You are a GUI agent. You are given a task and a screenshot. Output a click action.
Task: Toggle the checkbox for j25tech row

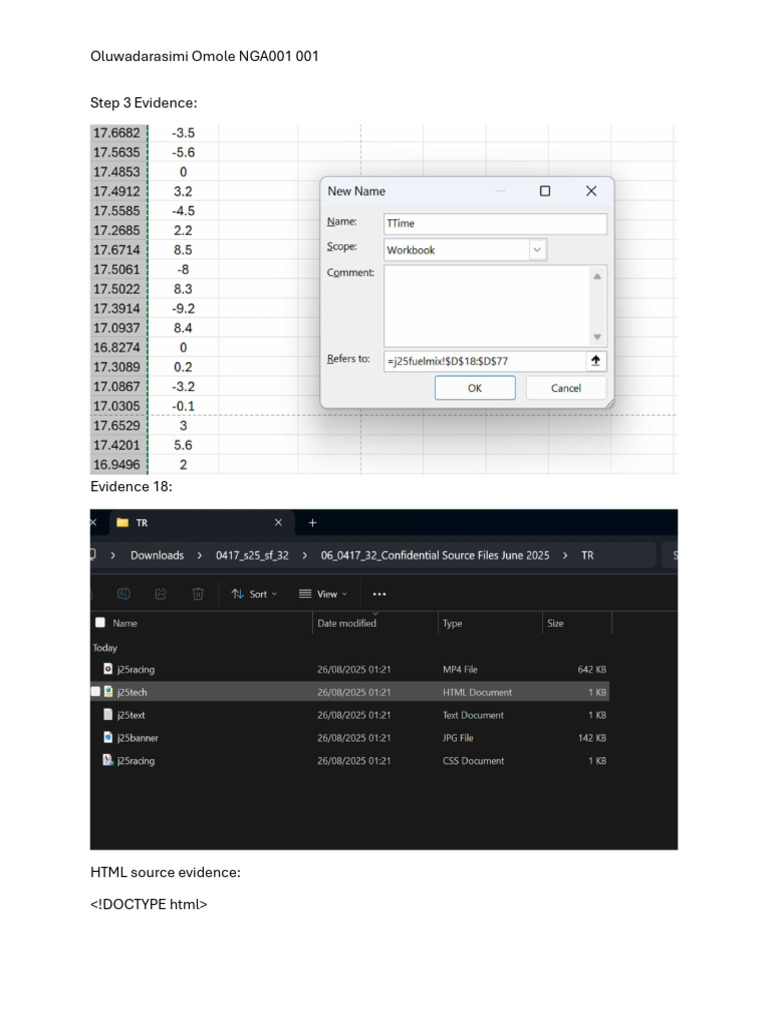tap(96, 692)
